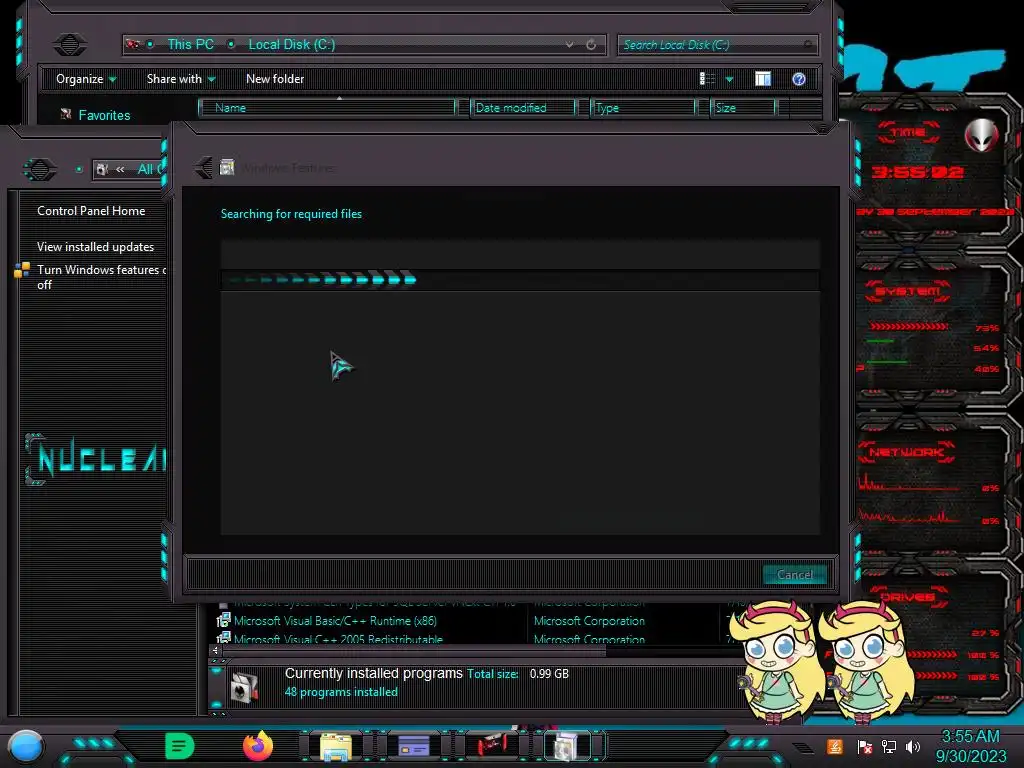Open the green notes app on taskbar
Screen dimensions: 1024x768
(x=180, y=746)
